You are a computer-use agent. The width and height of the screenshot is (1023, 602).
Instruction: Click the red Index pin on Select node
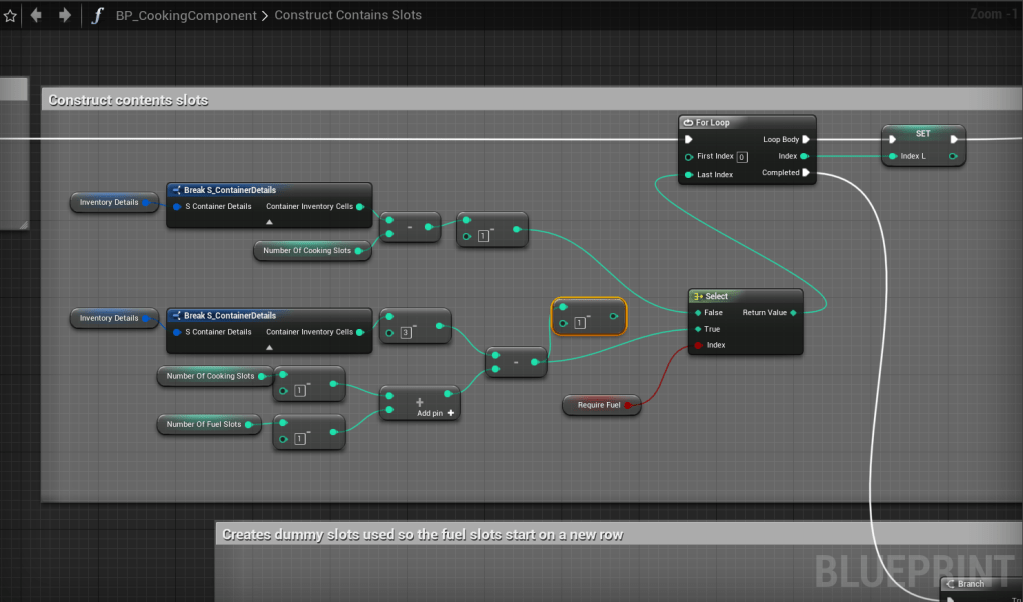(698, 345)
